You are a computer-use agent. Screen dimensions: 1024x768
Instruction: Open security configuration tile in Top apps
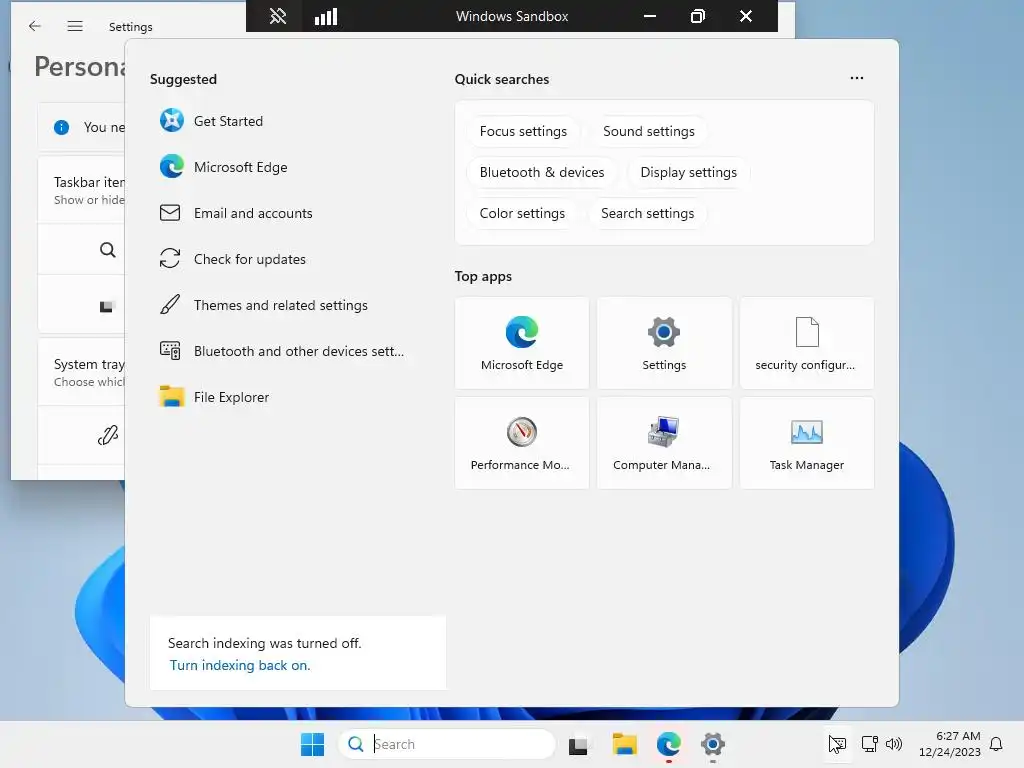coord(807,343)
